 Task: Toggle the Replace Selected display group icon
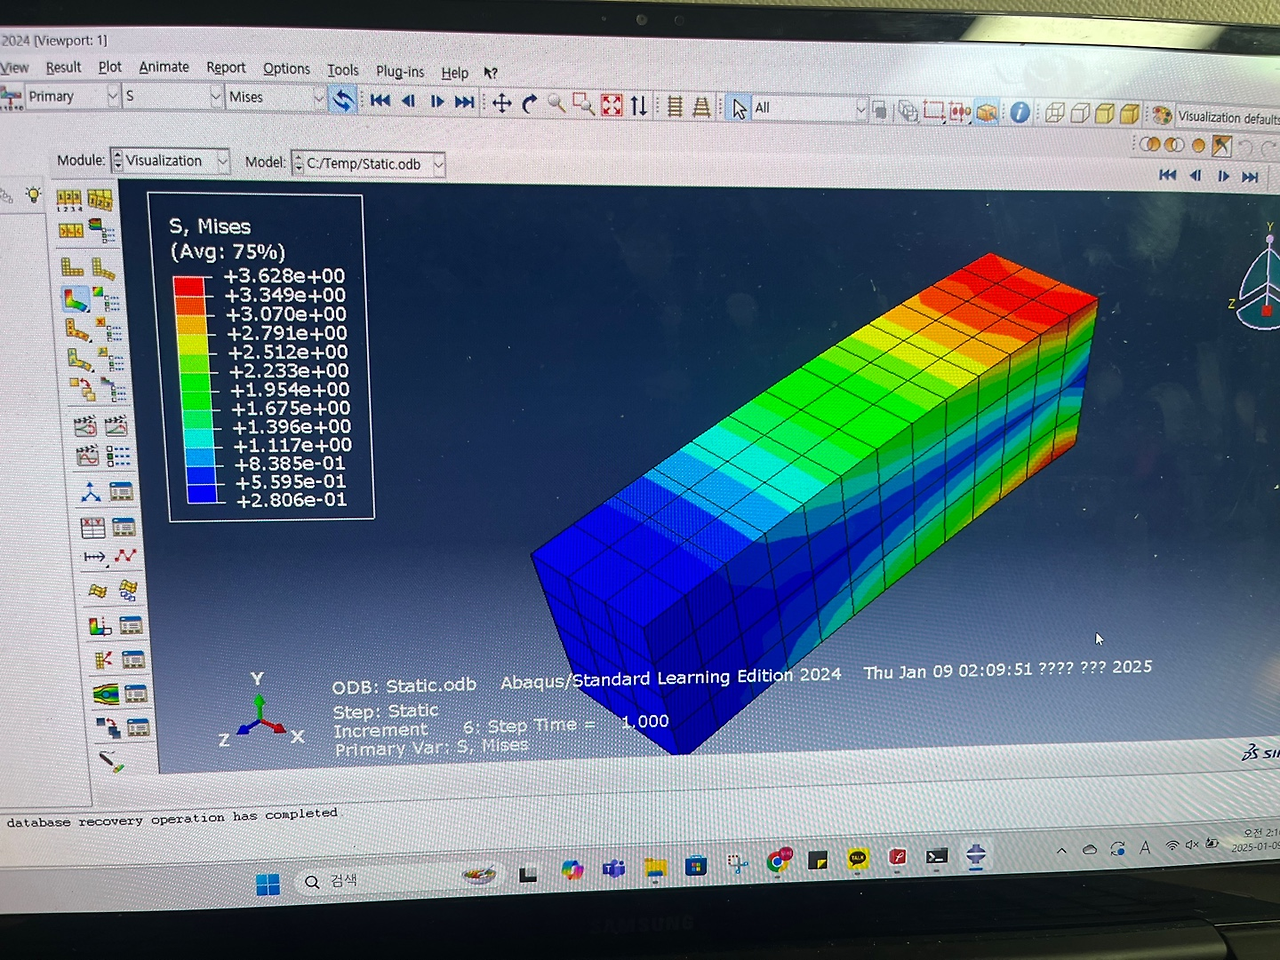[1149, 145]
